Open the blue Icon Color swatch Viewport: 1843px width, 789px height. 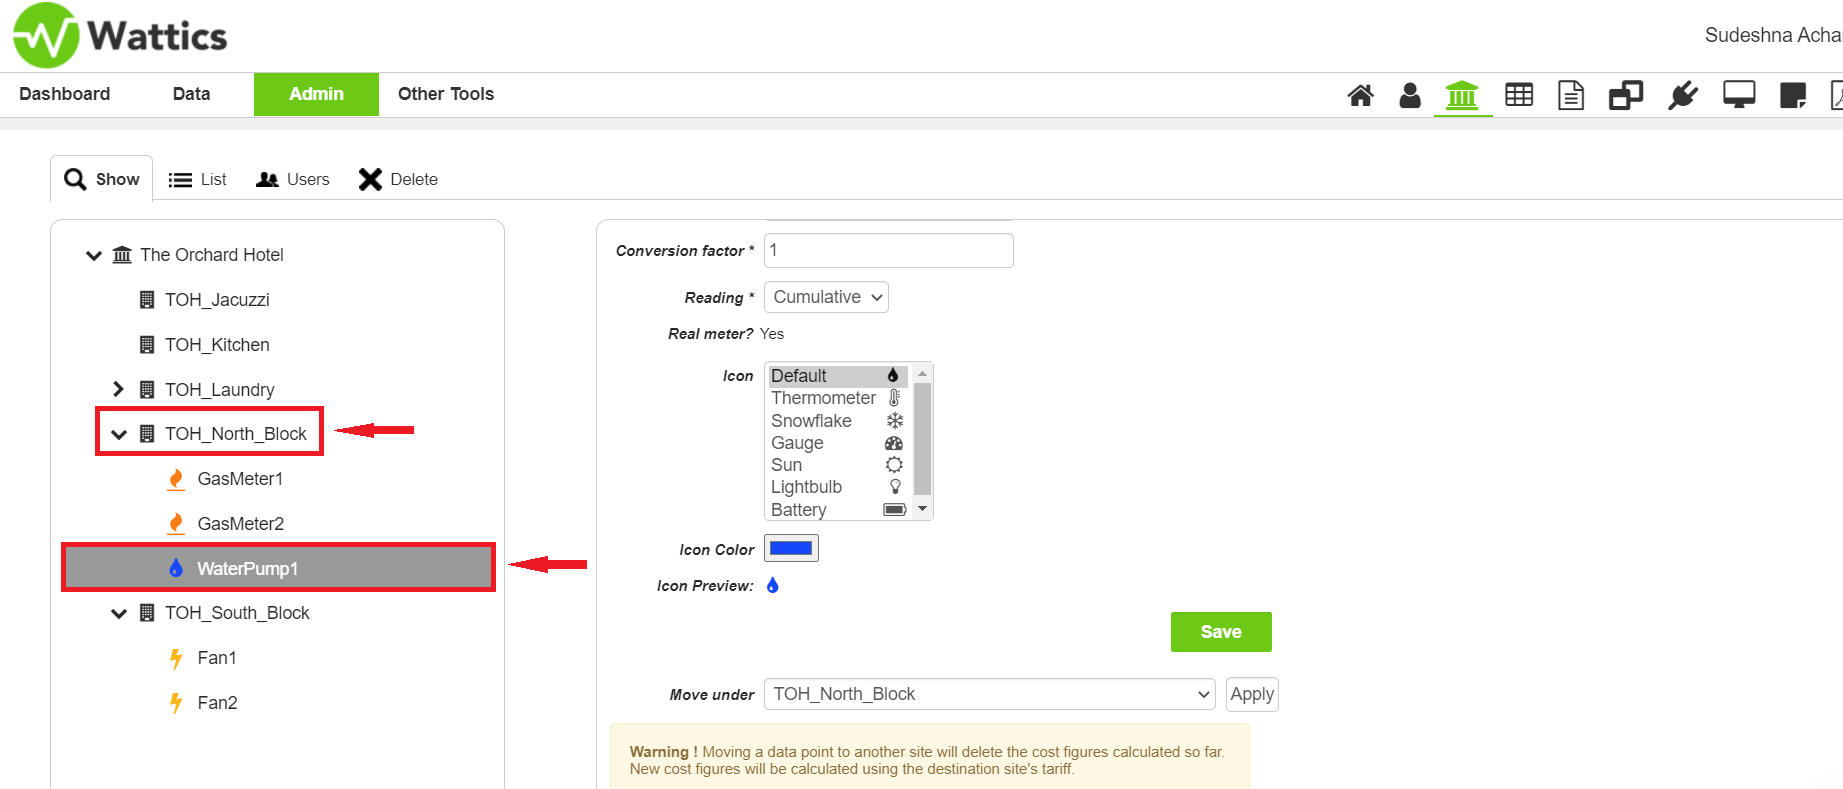point(791,548)
